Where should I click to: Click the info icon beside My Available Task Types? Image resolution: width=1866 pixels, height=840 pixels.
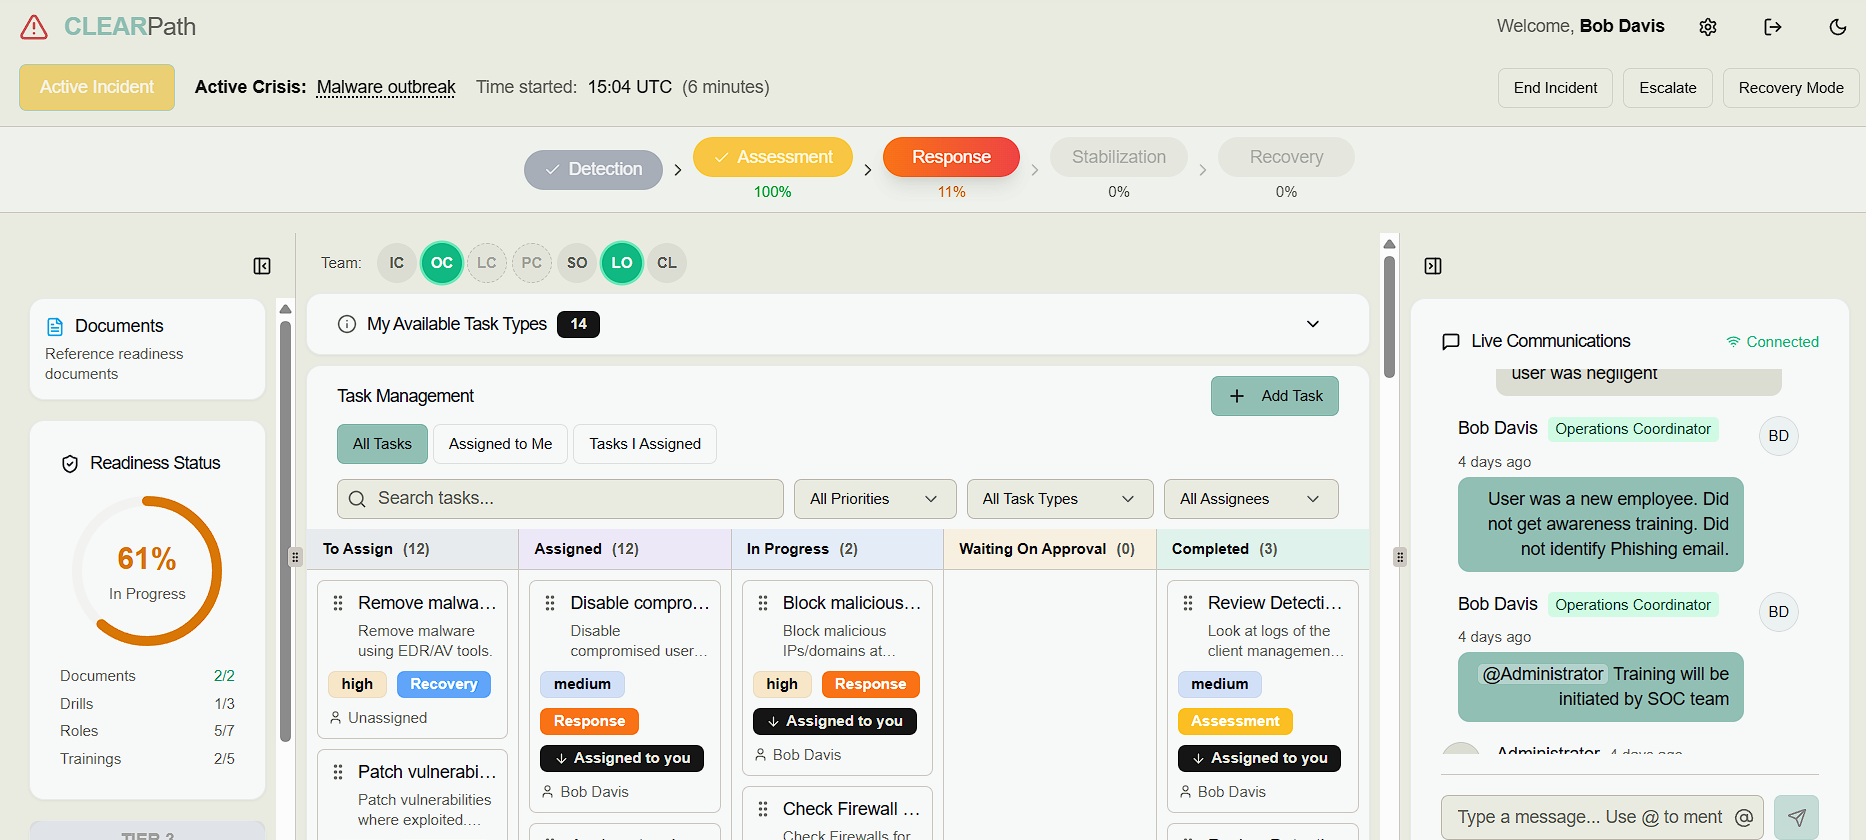(x=347, y=324)
